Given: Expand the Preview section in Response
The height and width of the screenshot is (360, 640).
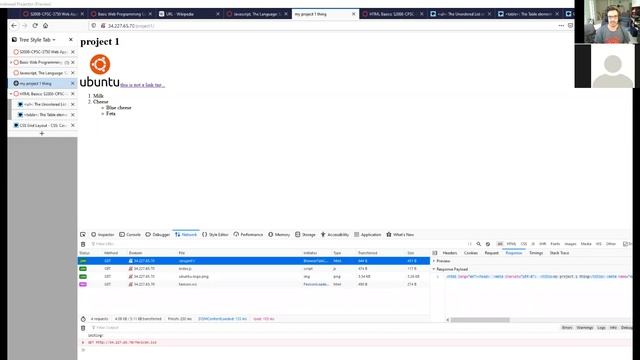Looking at the screenshot, I should pyautogui.click(x=434, y=261).
